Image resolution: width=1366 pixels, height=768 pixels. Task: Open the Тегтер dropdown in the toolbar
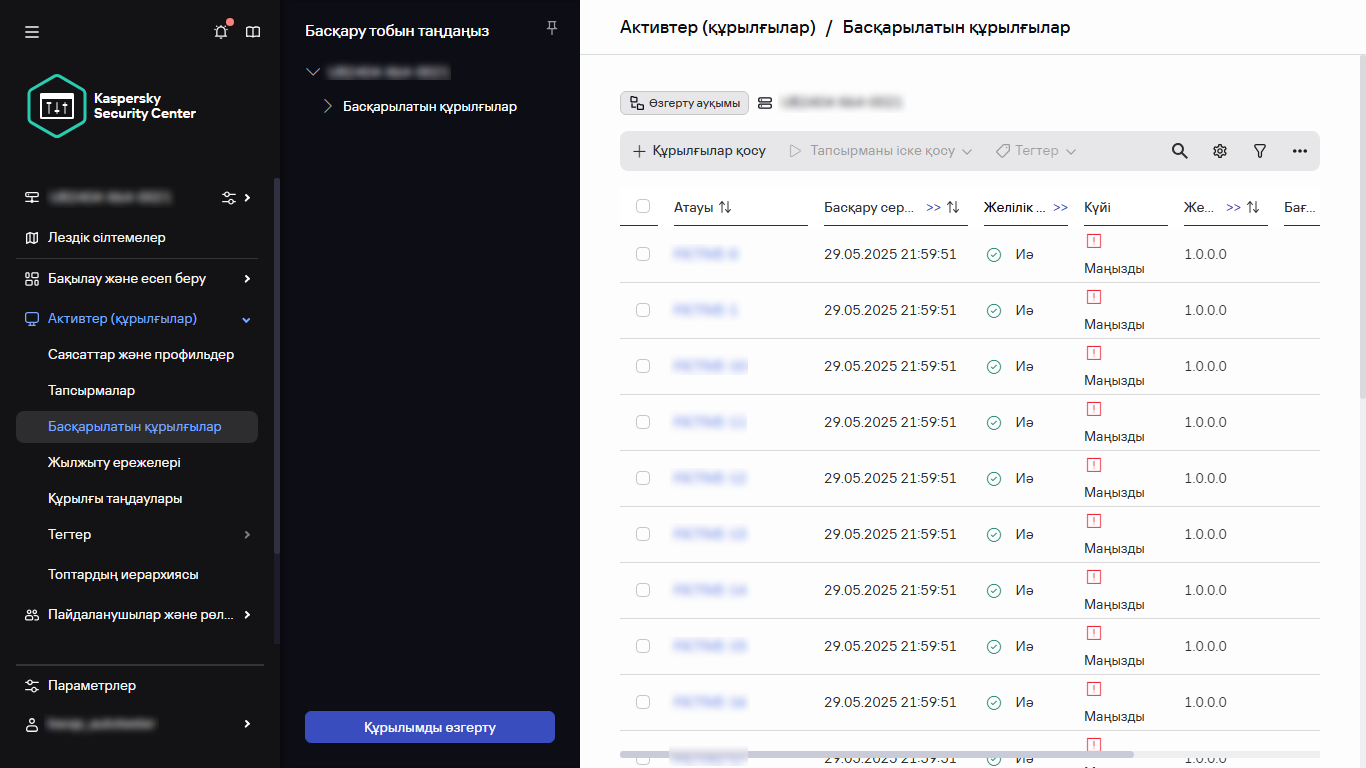pos(1035,150)
